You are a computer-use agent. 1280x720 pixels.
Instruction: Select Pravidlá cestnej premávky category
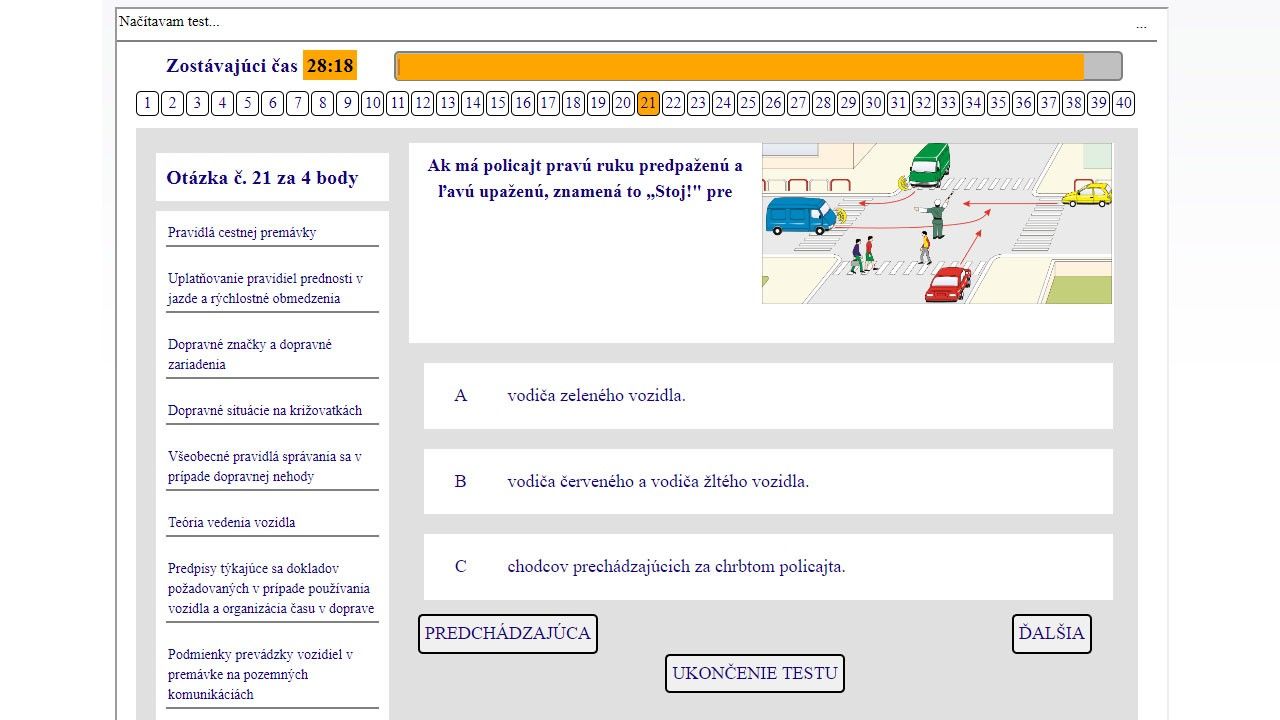pyautogui.click(x=242, y=233)
